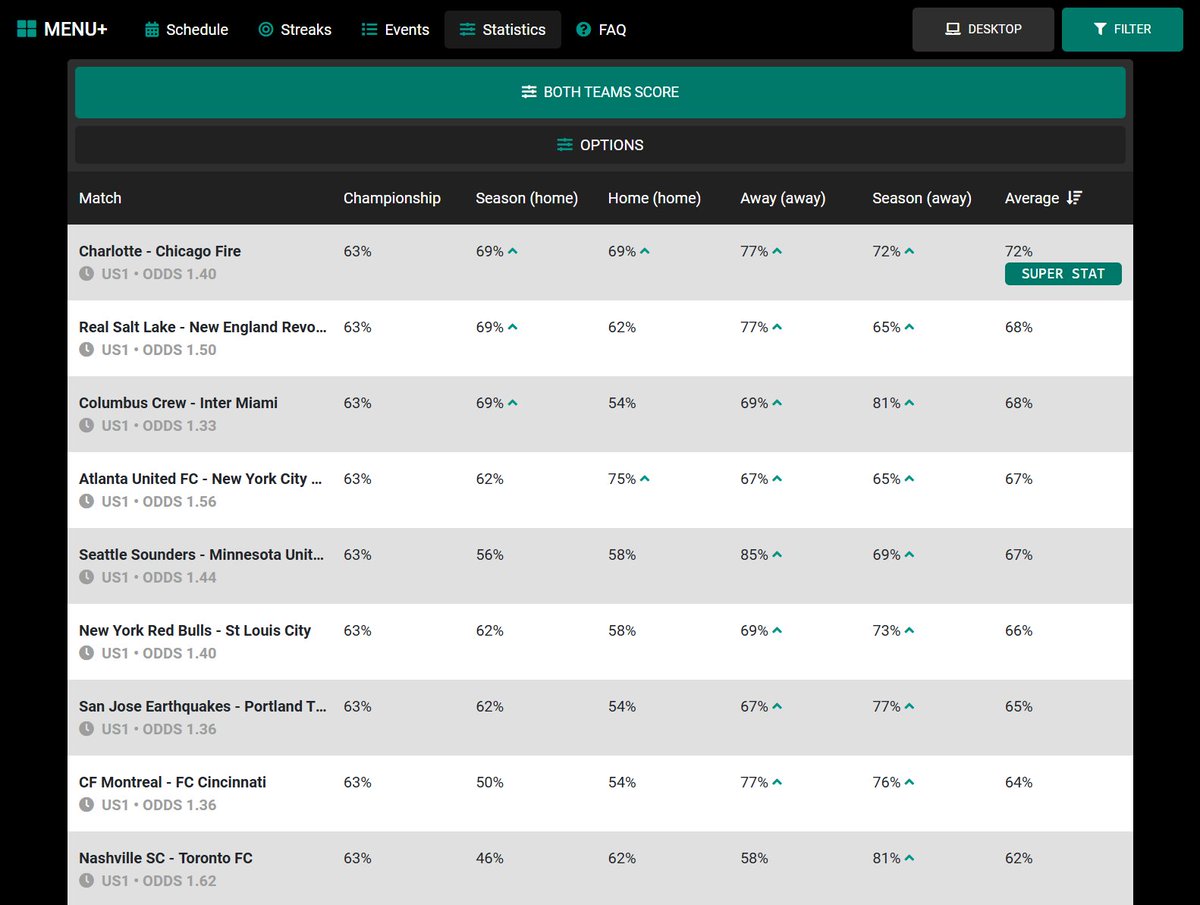This screenshot has height=905, width=1200.
Task: Click the Average column sort icon
Action: [1074, 198]
